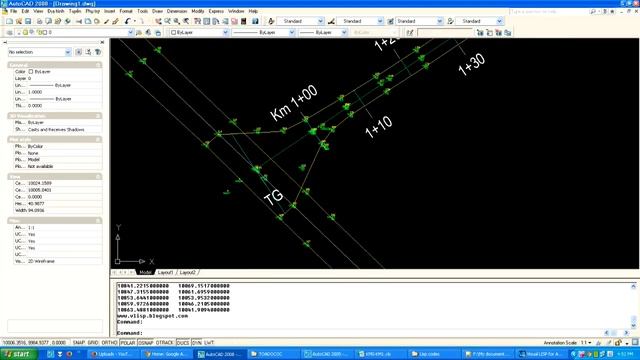Screen dimensions: 640x360
Task: Click the Help question mark icon
Action: pyautogui.click(x=255, y=21)
